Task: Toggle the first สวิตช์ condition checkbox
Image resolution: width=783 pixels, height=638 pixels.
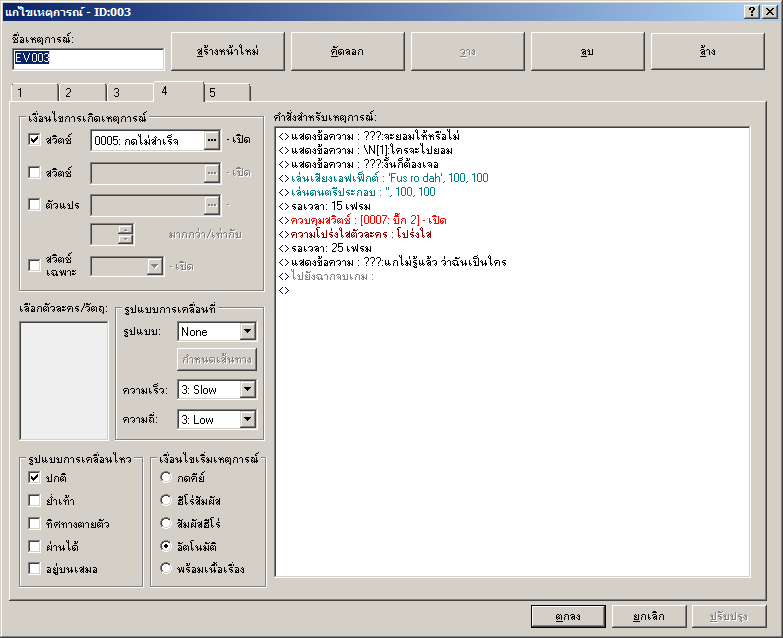Action: (34, 139)
